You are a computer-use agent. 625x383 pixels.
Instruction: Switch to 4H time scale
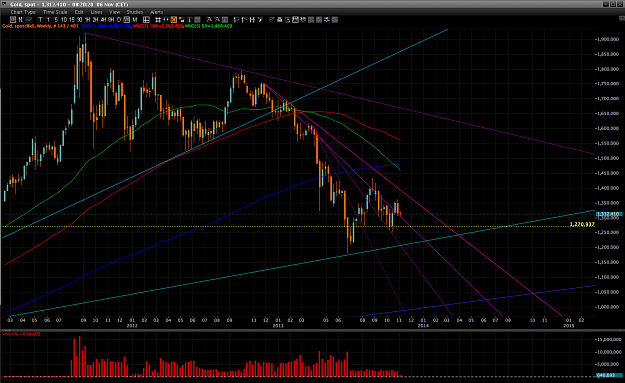[103, 20]
